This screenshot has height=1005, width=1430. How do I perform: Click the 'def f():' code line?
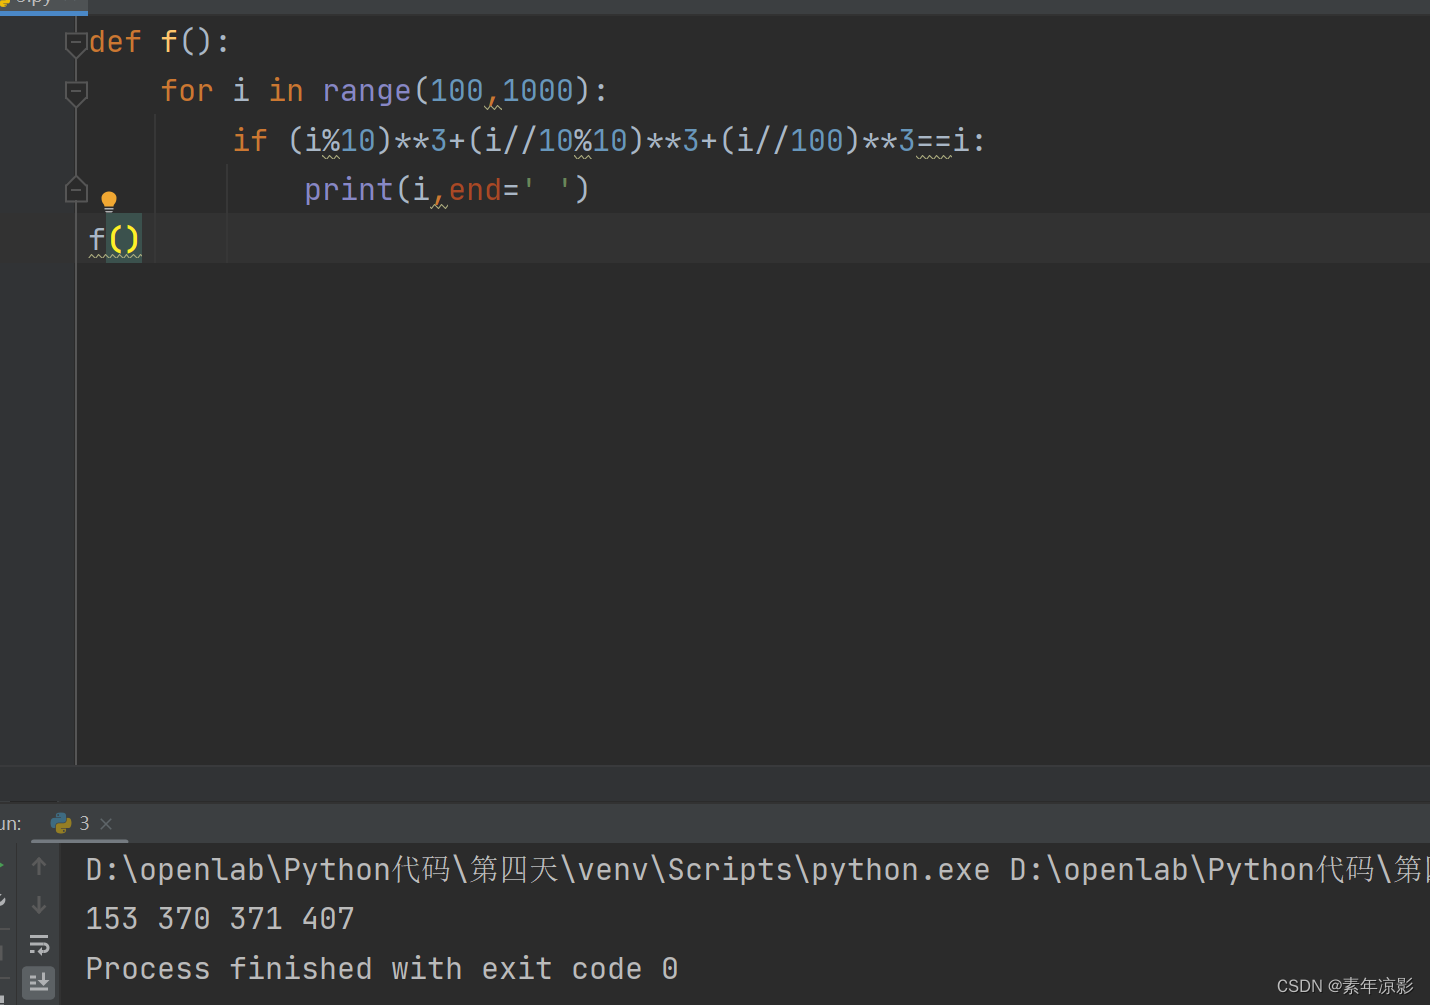(159, 42)
